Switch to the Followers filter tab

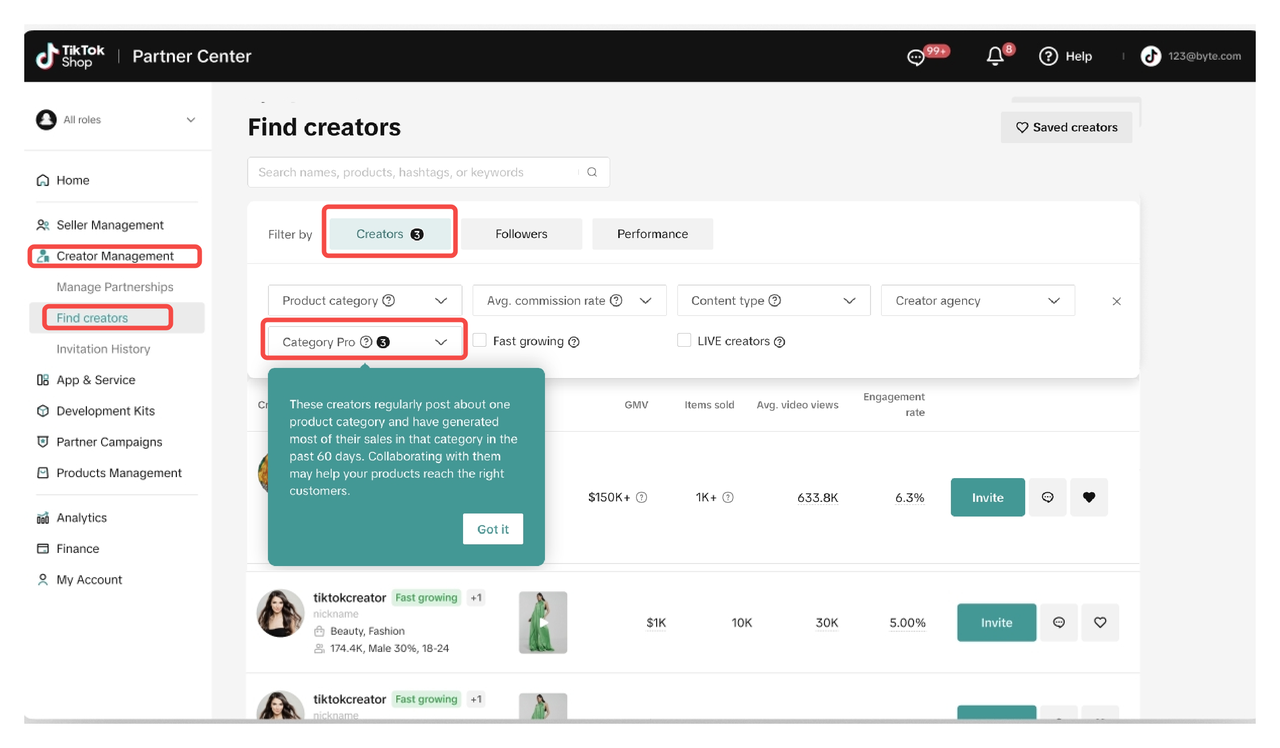tap(521, 234)
